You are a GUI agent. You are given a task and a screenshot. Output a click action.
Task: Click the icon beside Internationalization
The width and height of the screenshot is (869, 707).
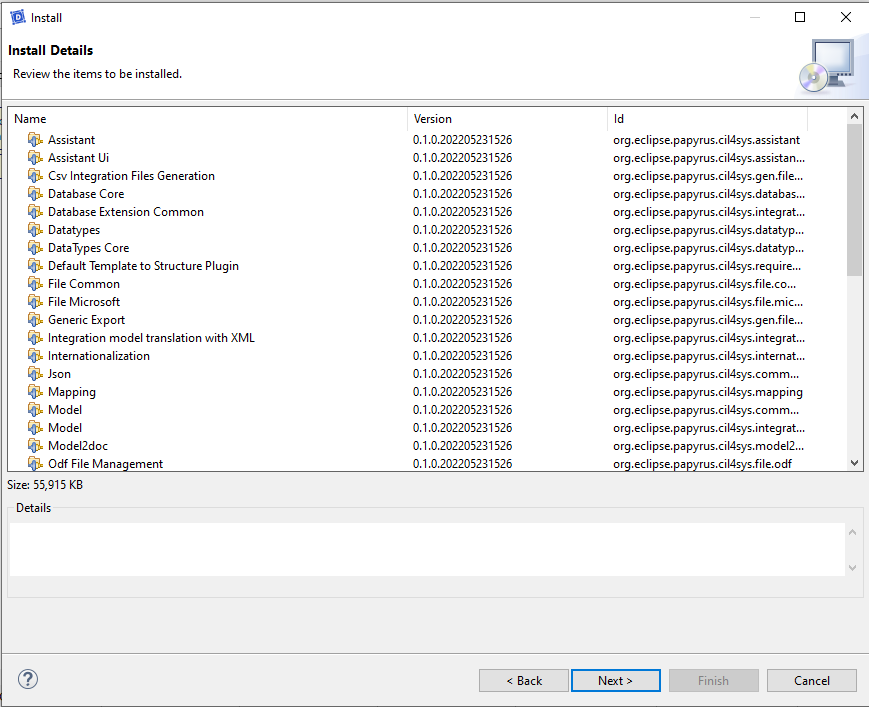[x=35, y=356]
